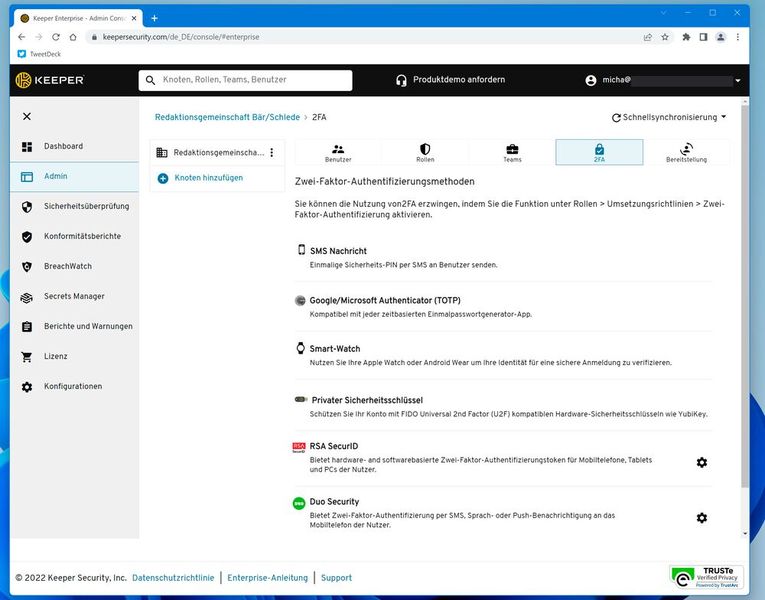Click the TRUSTe Verified Privacy badge
765x600 pixels.
pyautogui.click(x=706, y=577)
